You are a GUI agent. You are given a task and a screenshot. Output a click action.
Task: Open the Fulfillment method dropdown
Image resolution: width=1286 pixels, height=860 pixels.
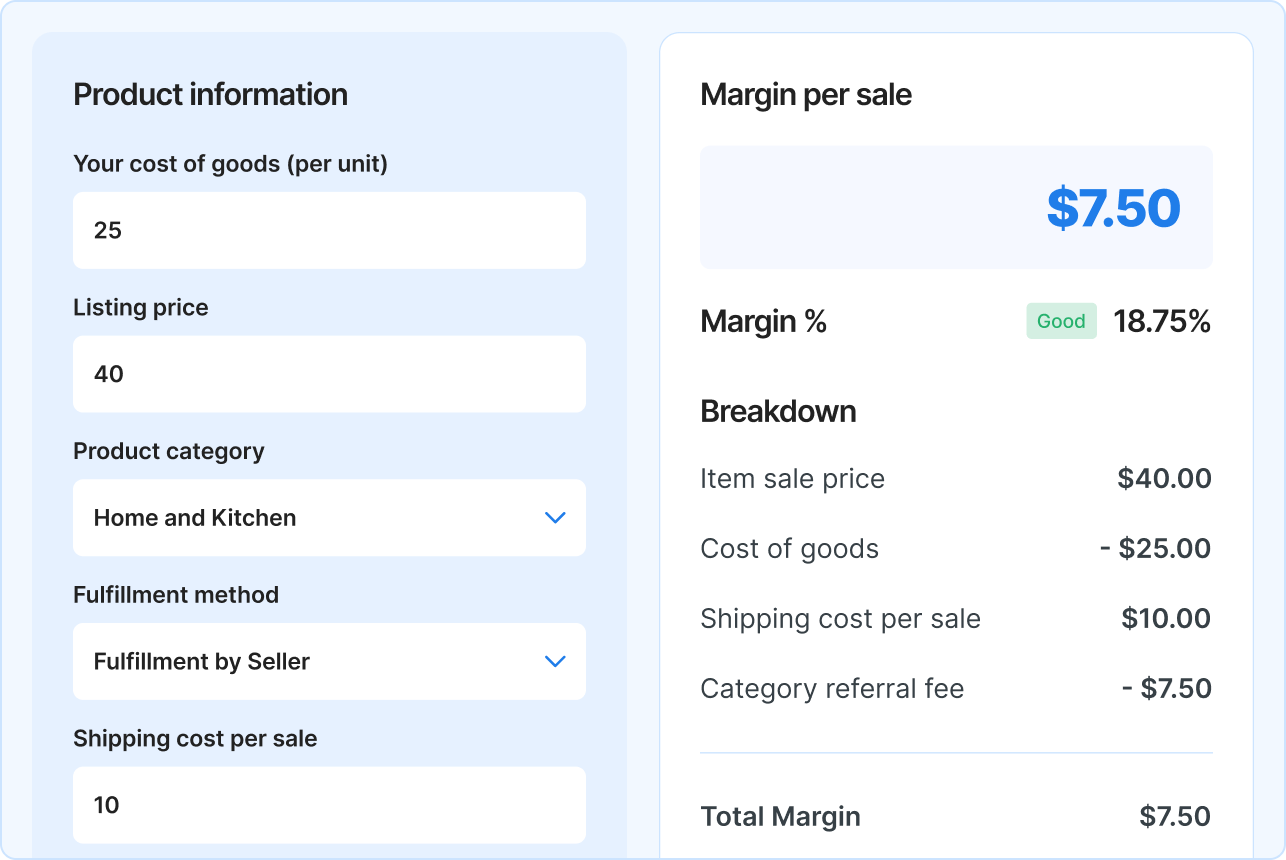click(329, 661)
